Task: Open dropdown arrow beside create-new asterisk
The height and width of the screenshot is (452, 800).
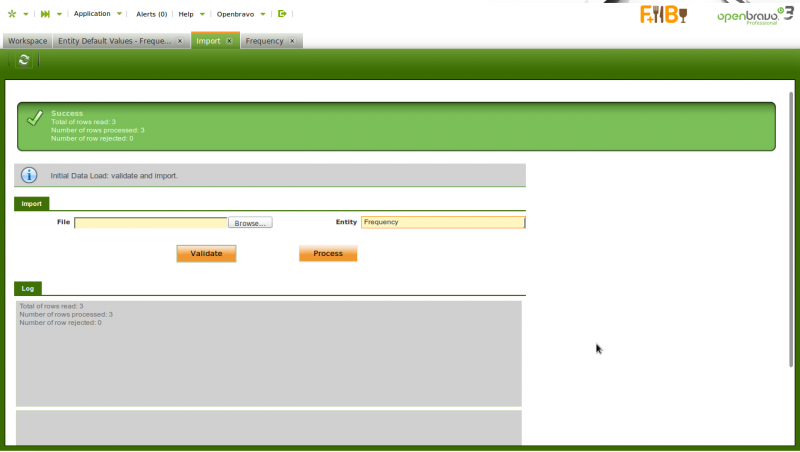Action: 26,15
